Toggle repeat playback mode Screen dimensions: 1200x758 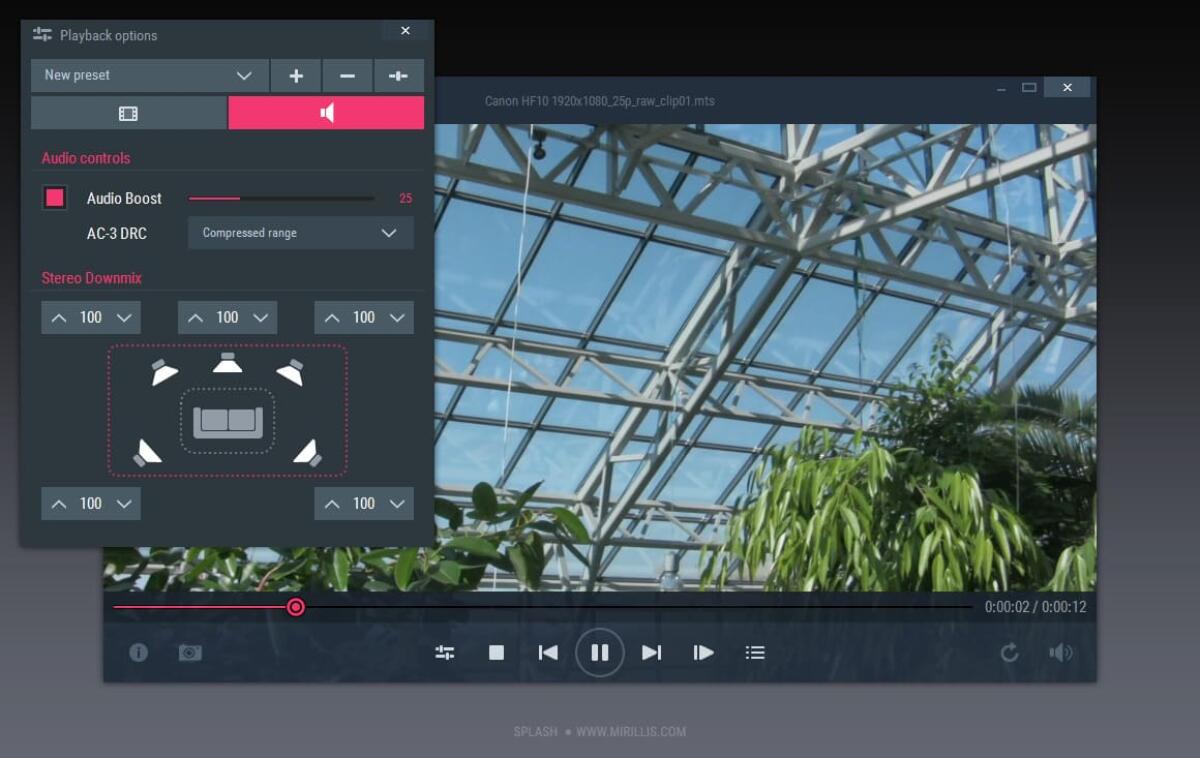1010,652
